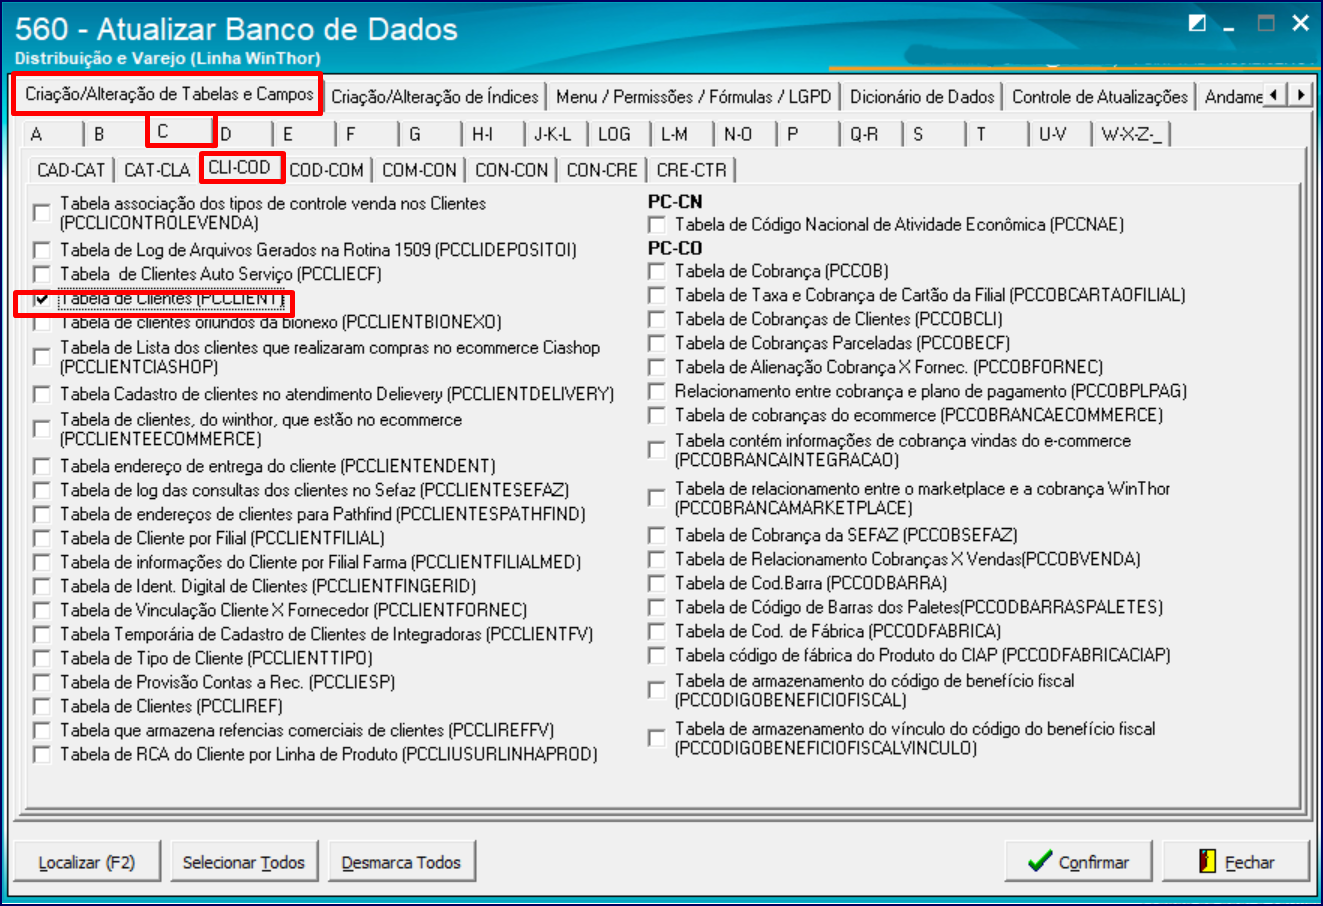Select letter tab Q-R

click(872, 134)
